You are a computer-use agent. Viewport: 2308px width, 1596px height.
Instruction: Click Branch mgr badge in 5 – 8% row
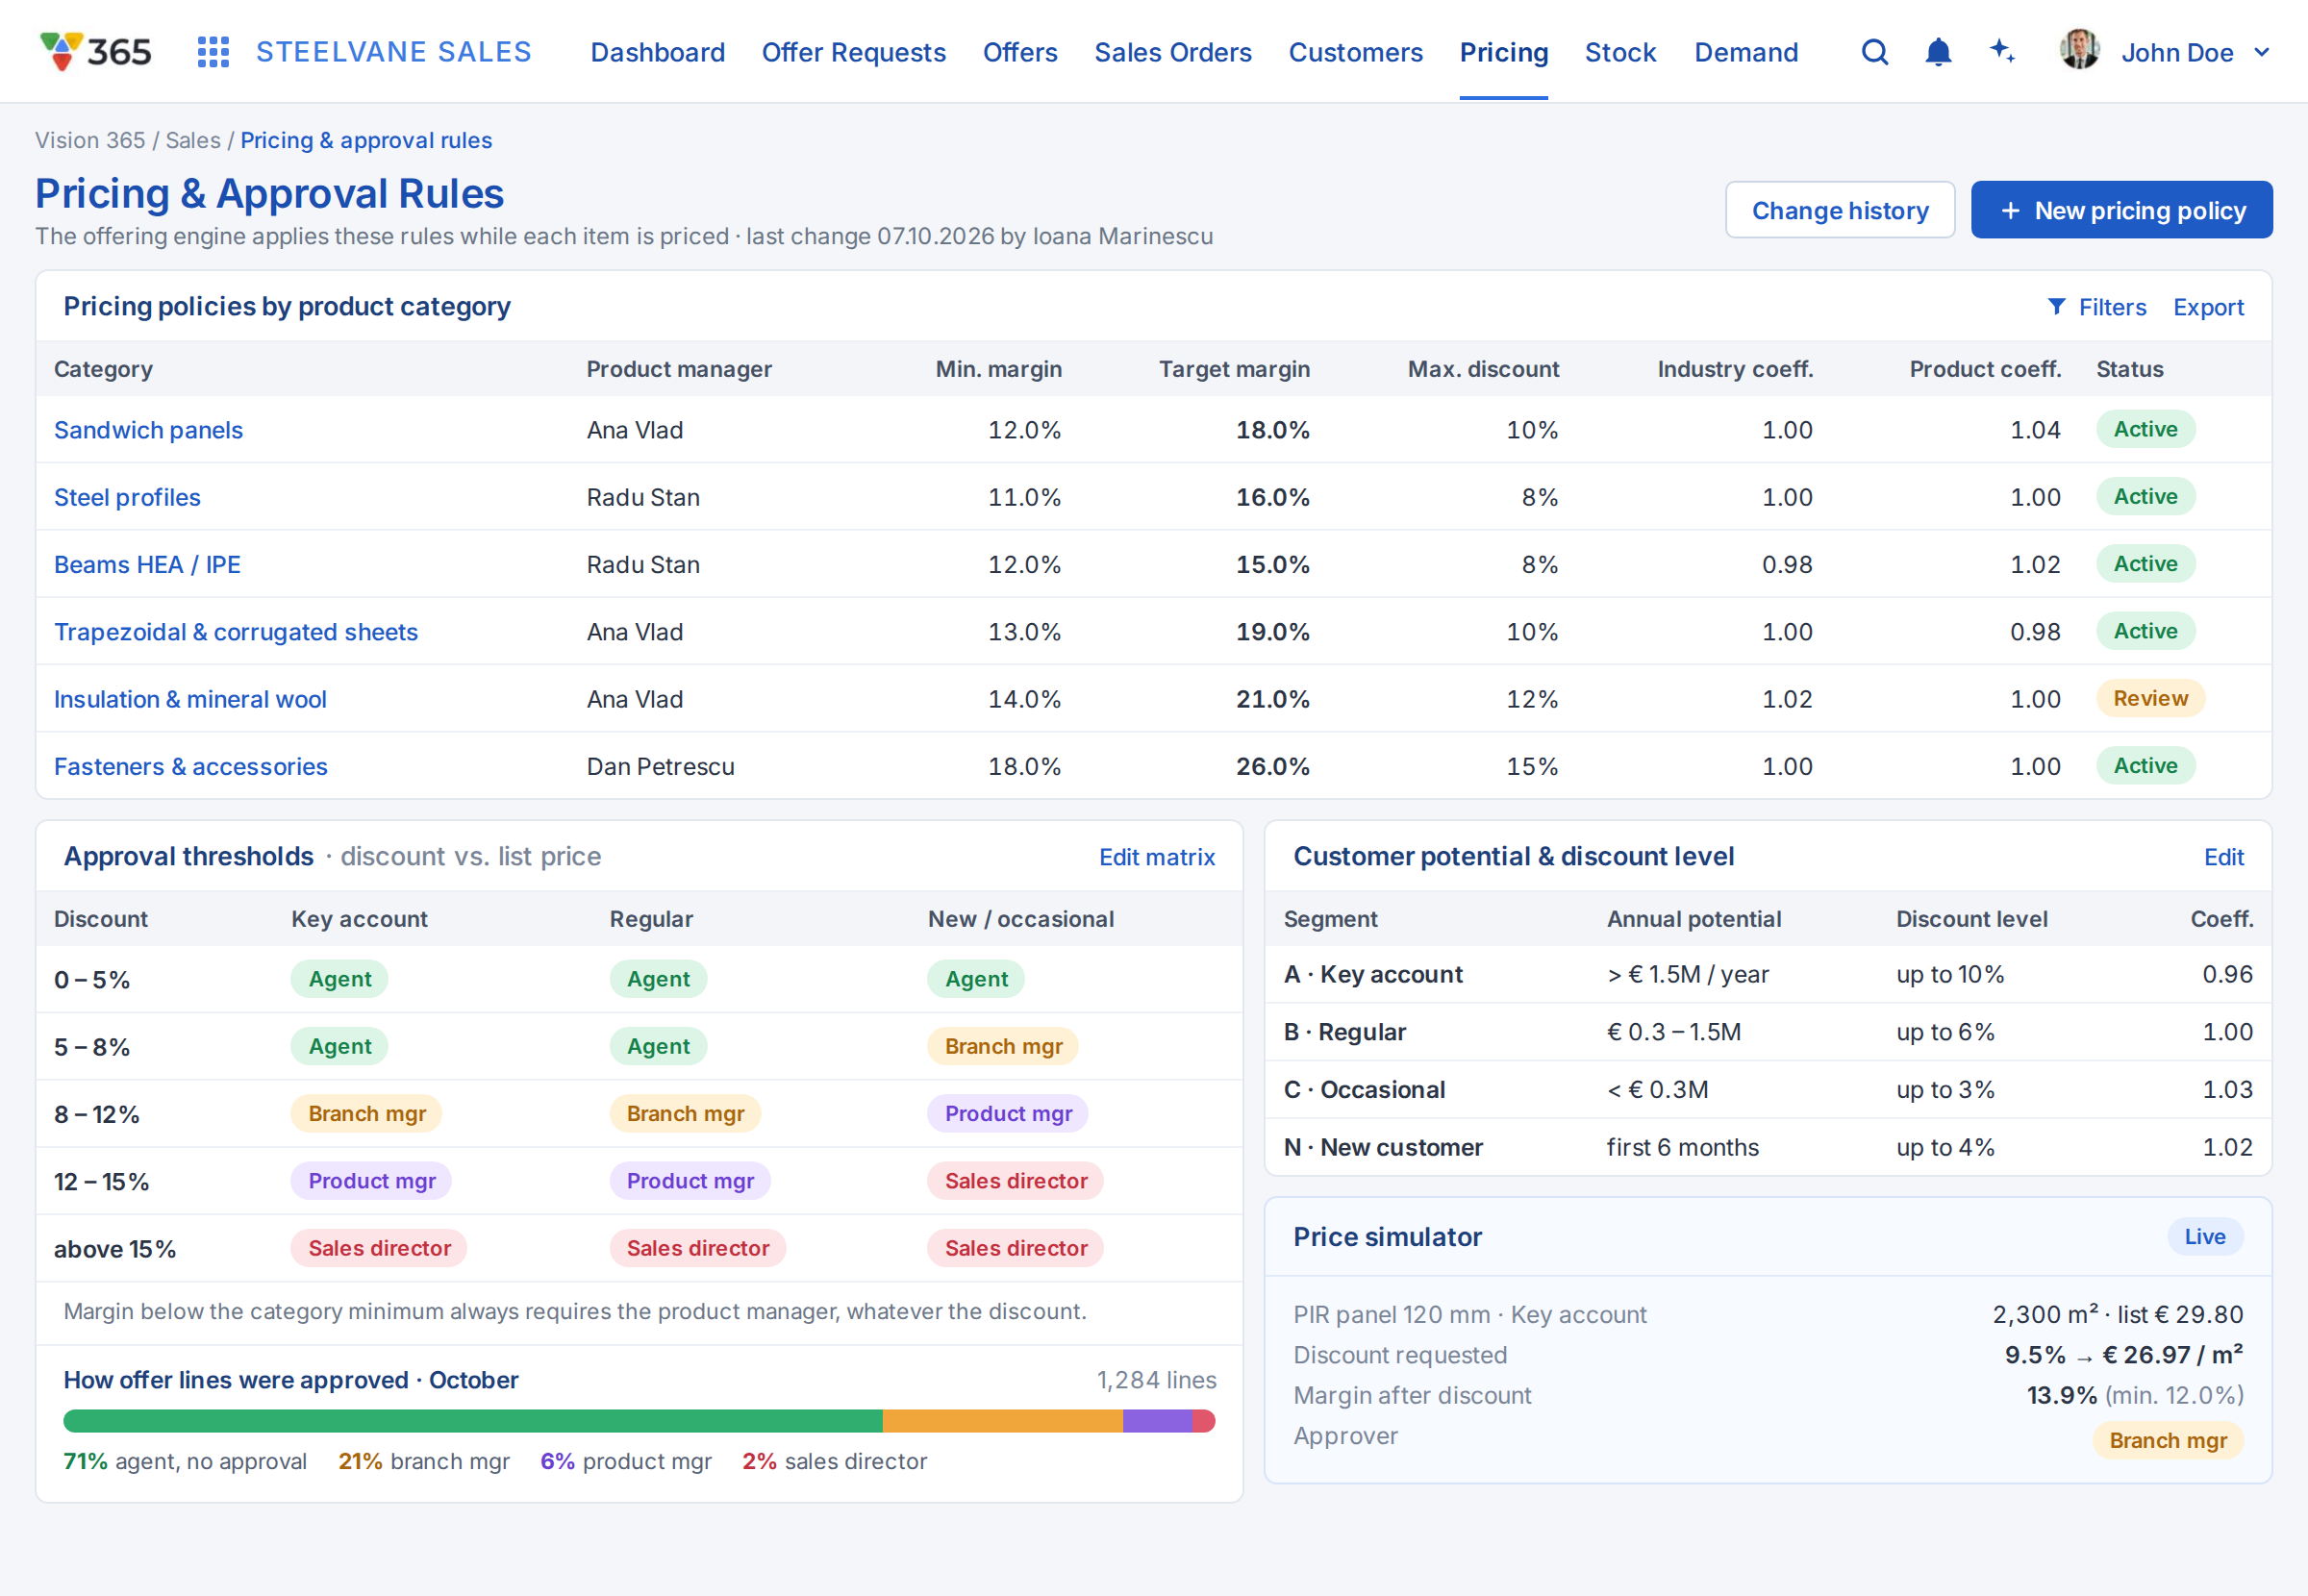coord(1003,1046)
